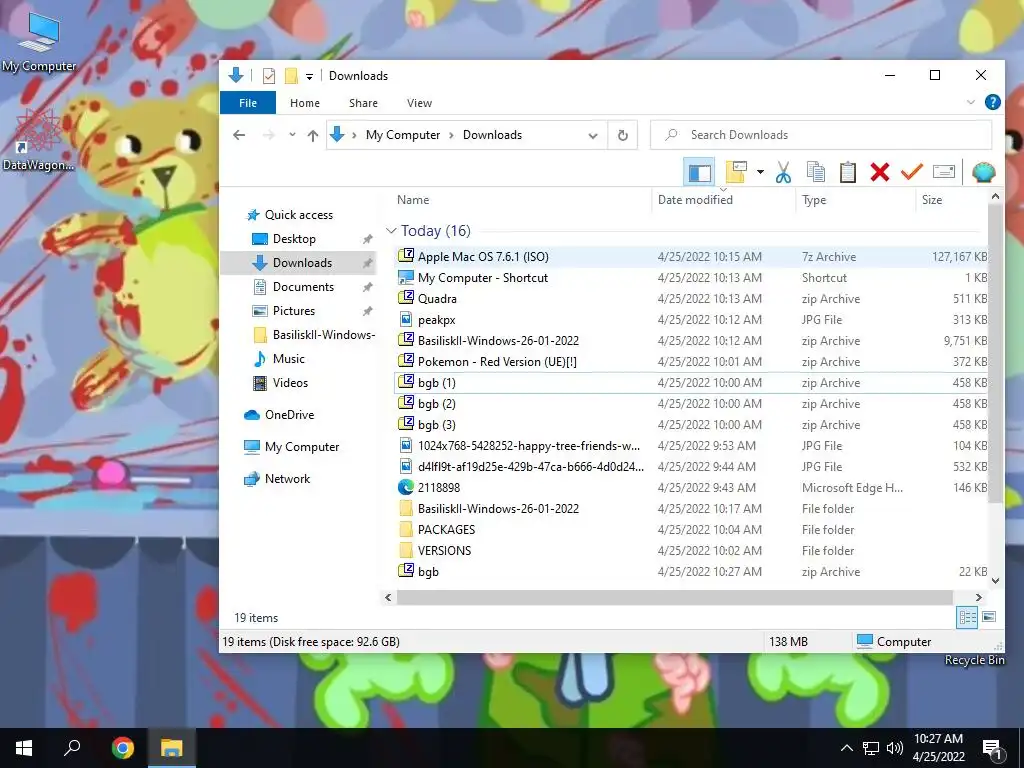Open the volume control in system tray
1024x768 pixels.
pos(895,748)
